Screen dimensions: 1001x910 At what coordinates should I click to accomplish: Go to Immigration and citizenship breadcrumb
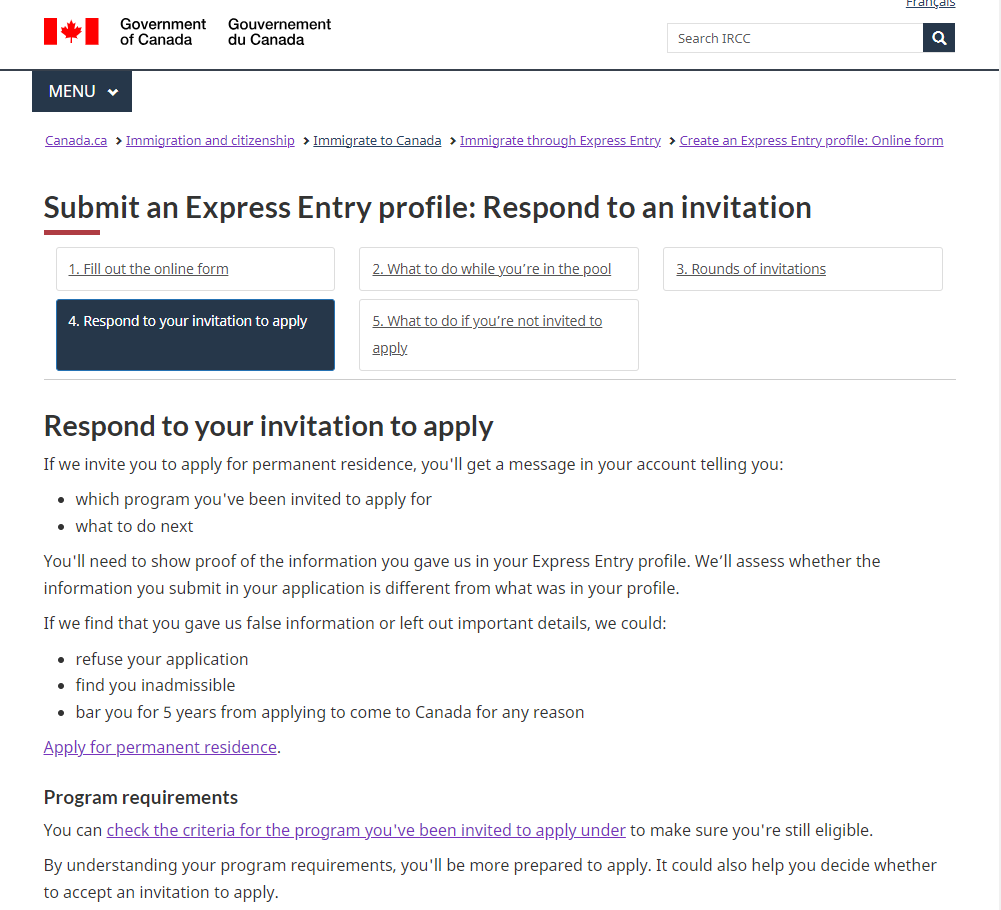coord(210,141)
